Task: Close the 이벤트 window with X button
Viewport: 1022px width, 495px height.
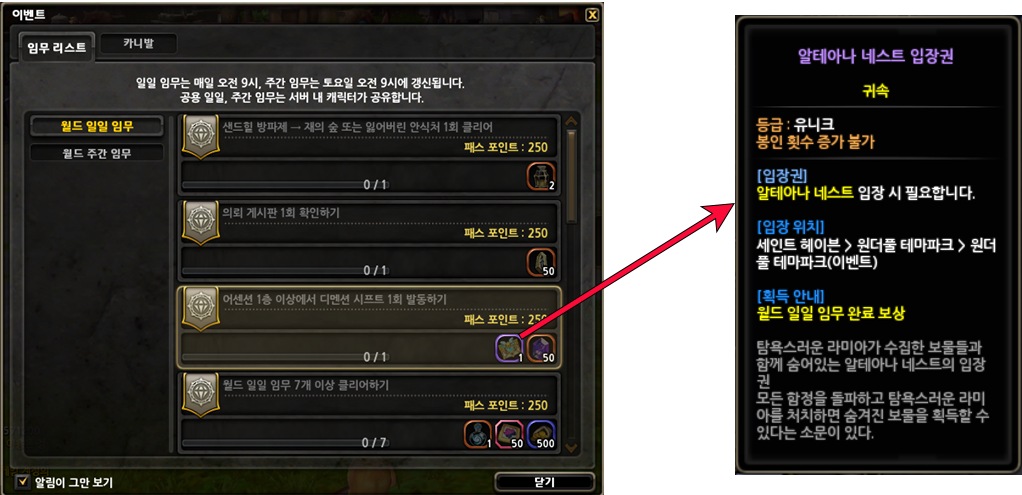Action: pos(591,15)
